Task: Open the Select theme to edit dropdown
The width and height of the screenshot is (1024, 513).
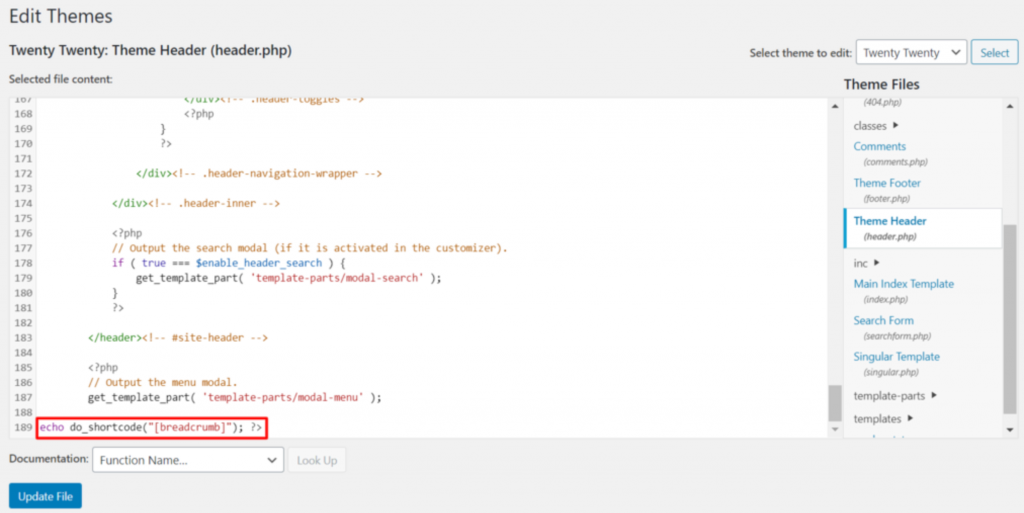Action: tap(911, 52)
